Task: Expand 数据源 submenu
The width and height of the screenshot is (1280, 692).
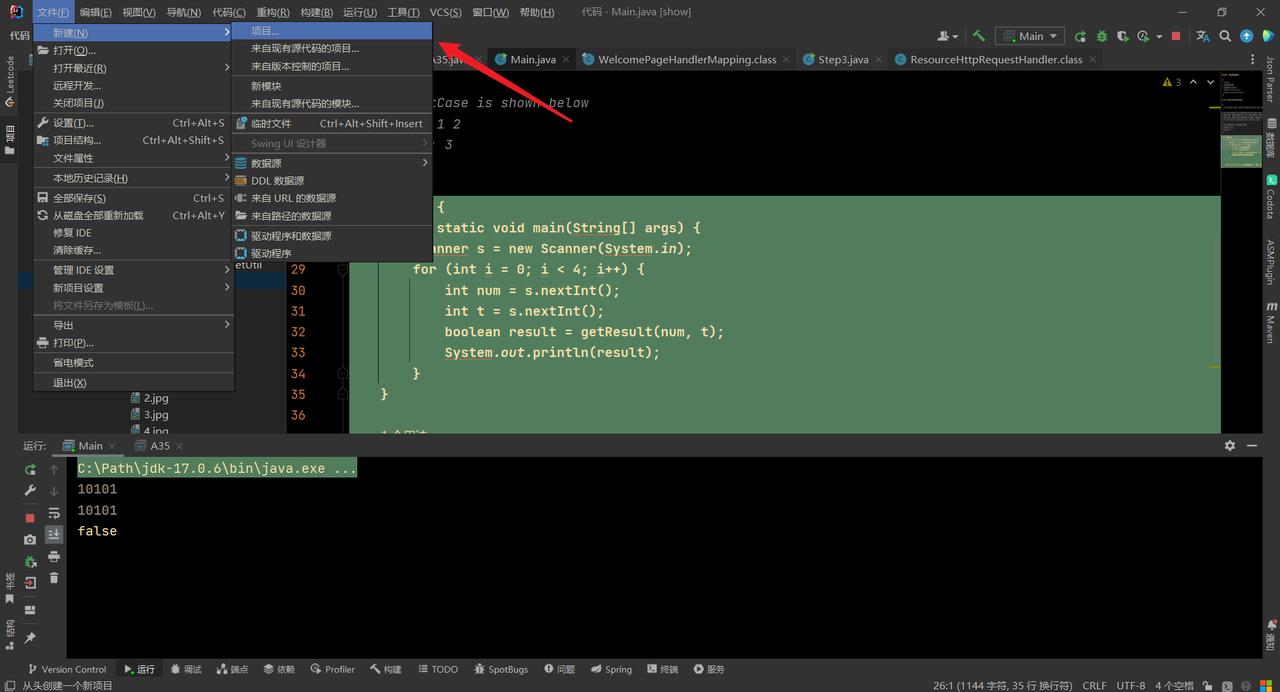Action: [332, 163]
